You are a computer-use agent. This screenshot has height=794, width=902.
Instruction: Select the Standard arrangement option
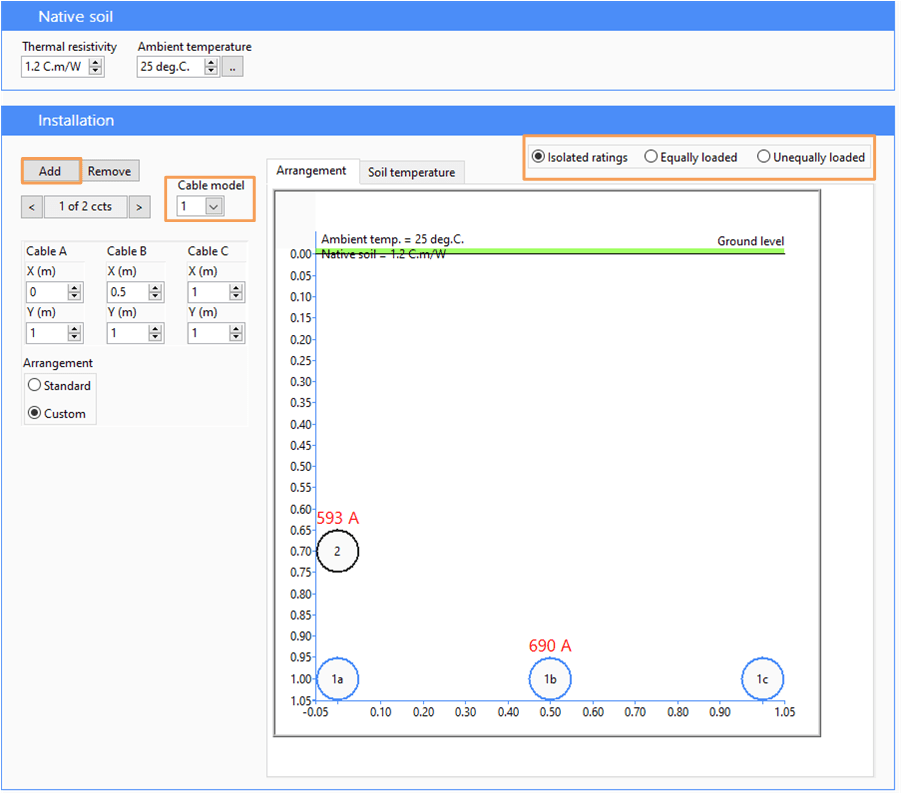[35, 386]
